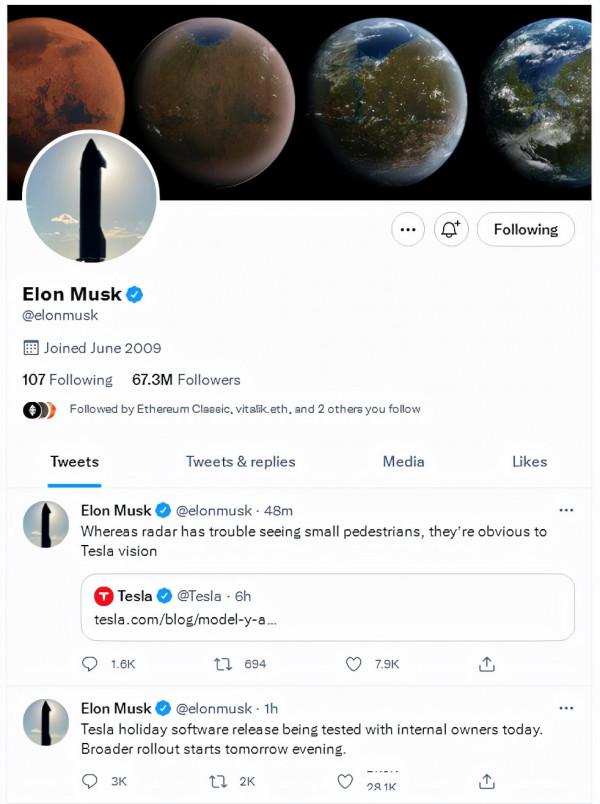Like the holiday software release tweet
Screen dimensions: 600x804
[345, 781]
